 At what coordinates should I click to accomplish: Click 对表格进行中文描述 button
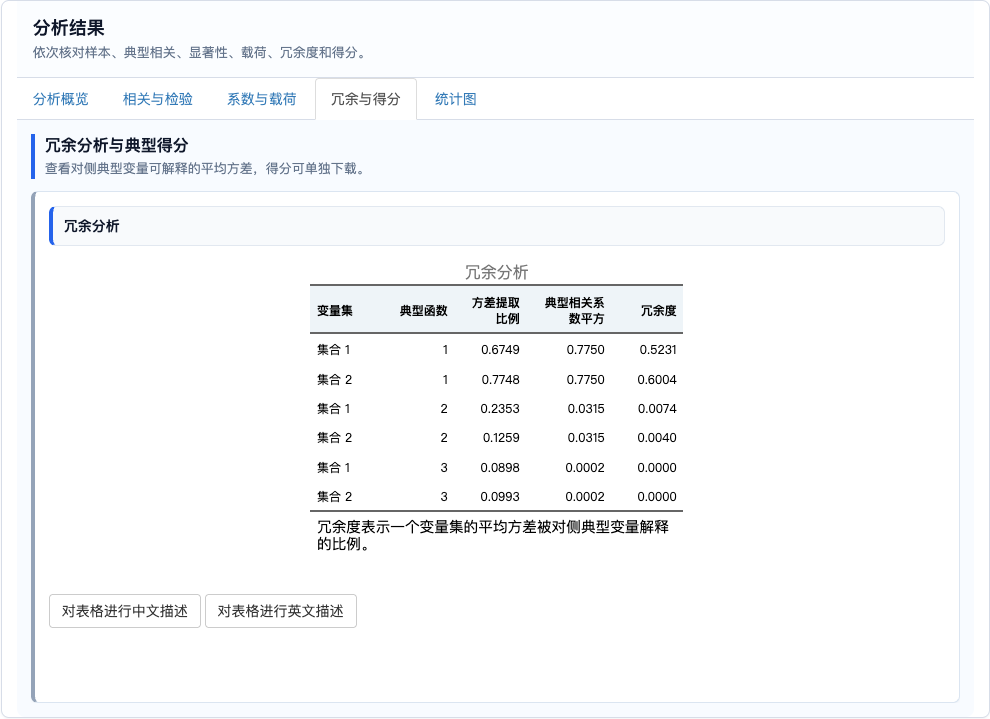(x=125, y=611)
